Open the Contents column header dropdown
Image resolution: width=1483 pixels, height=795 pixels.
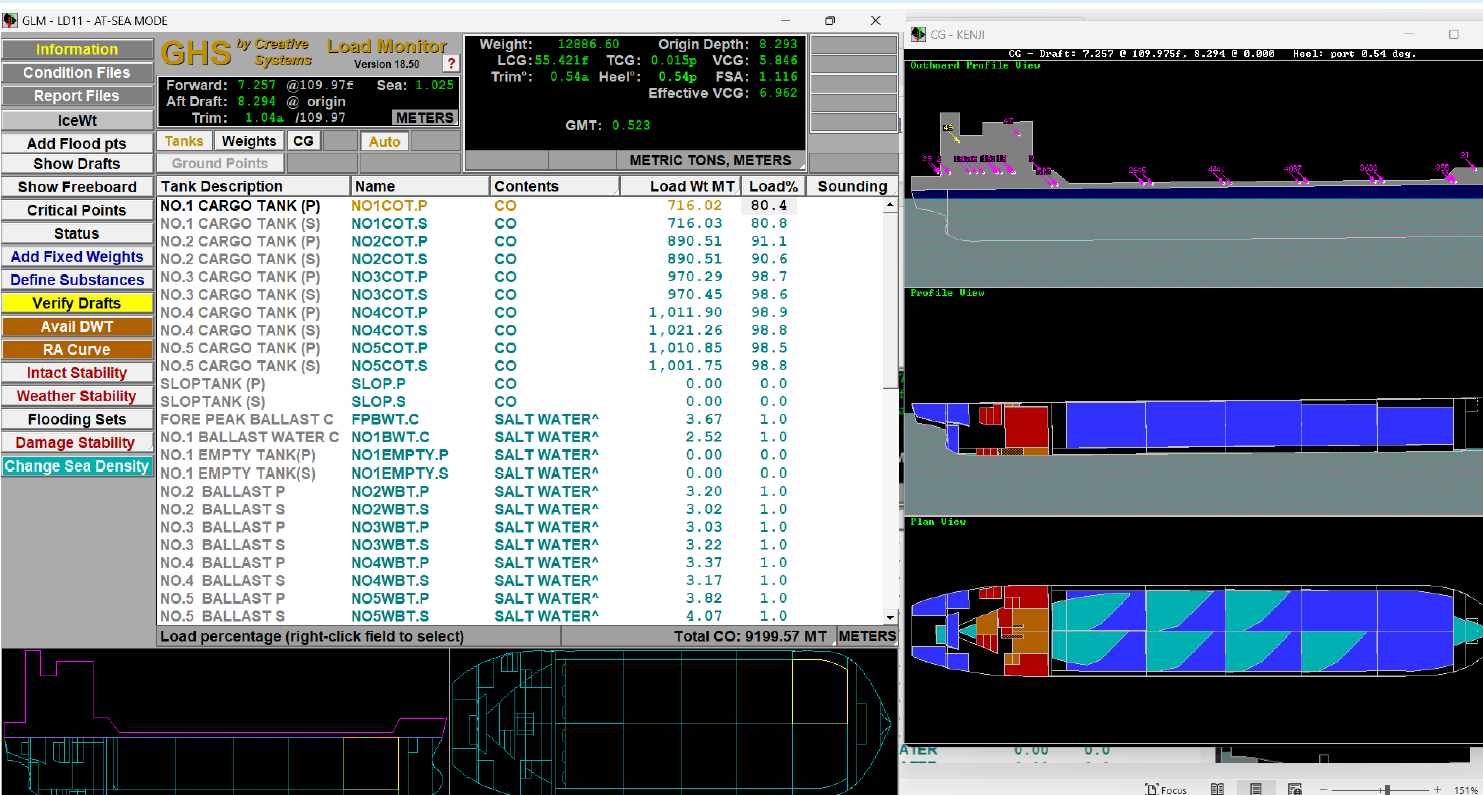[x=555, y=186]
